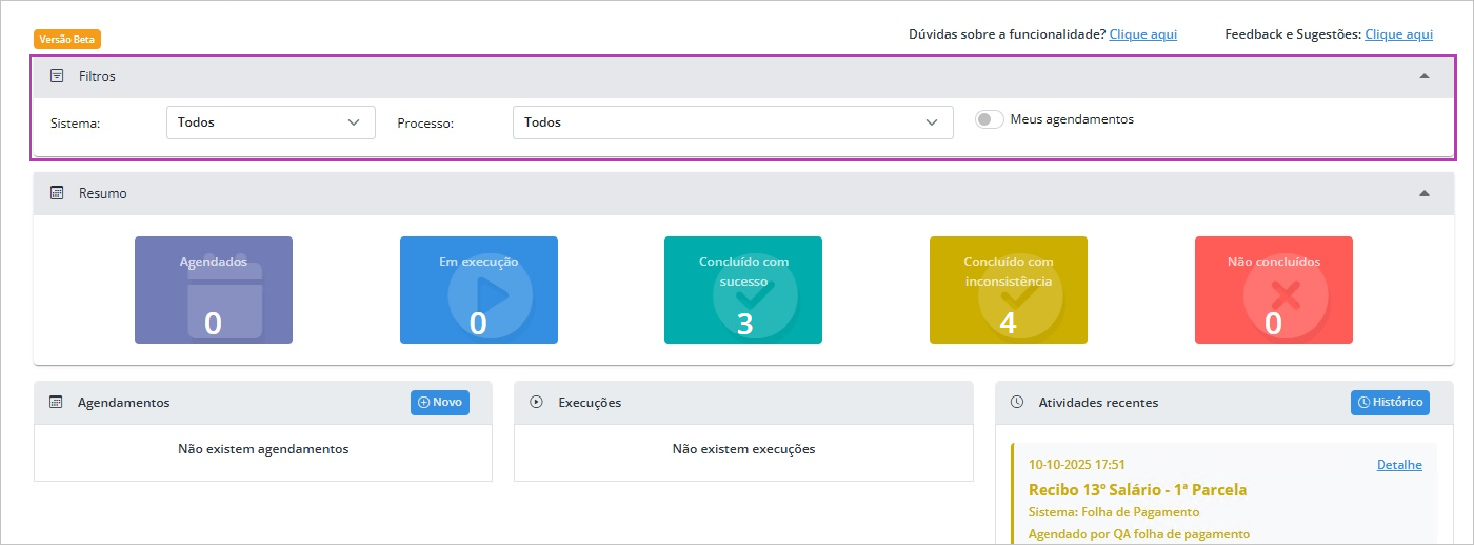Click the Execuções panel title
1474x545 pixels.
[x=590, y=402]
